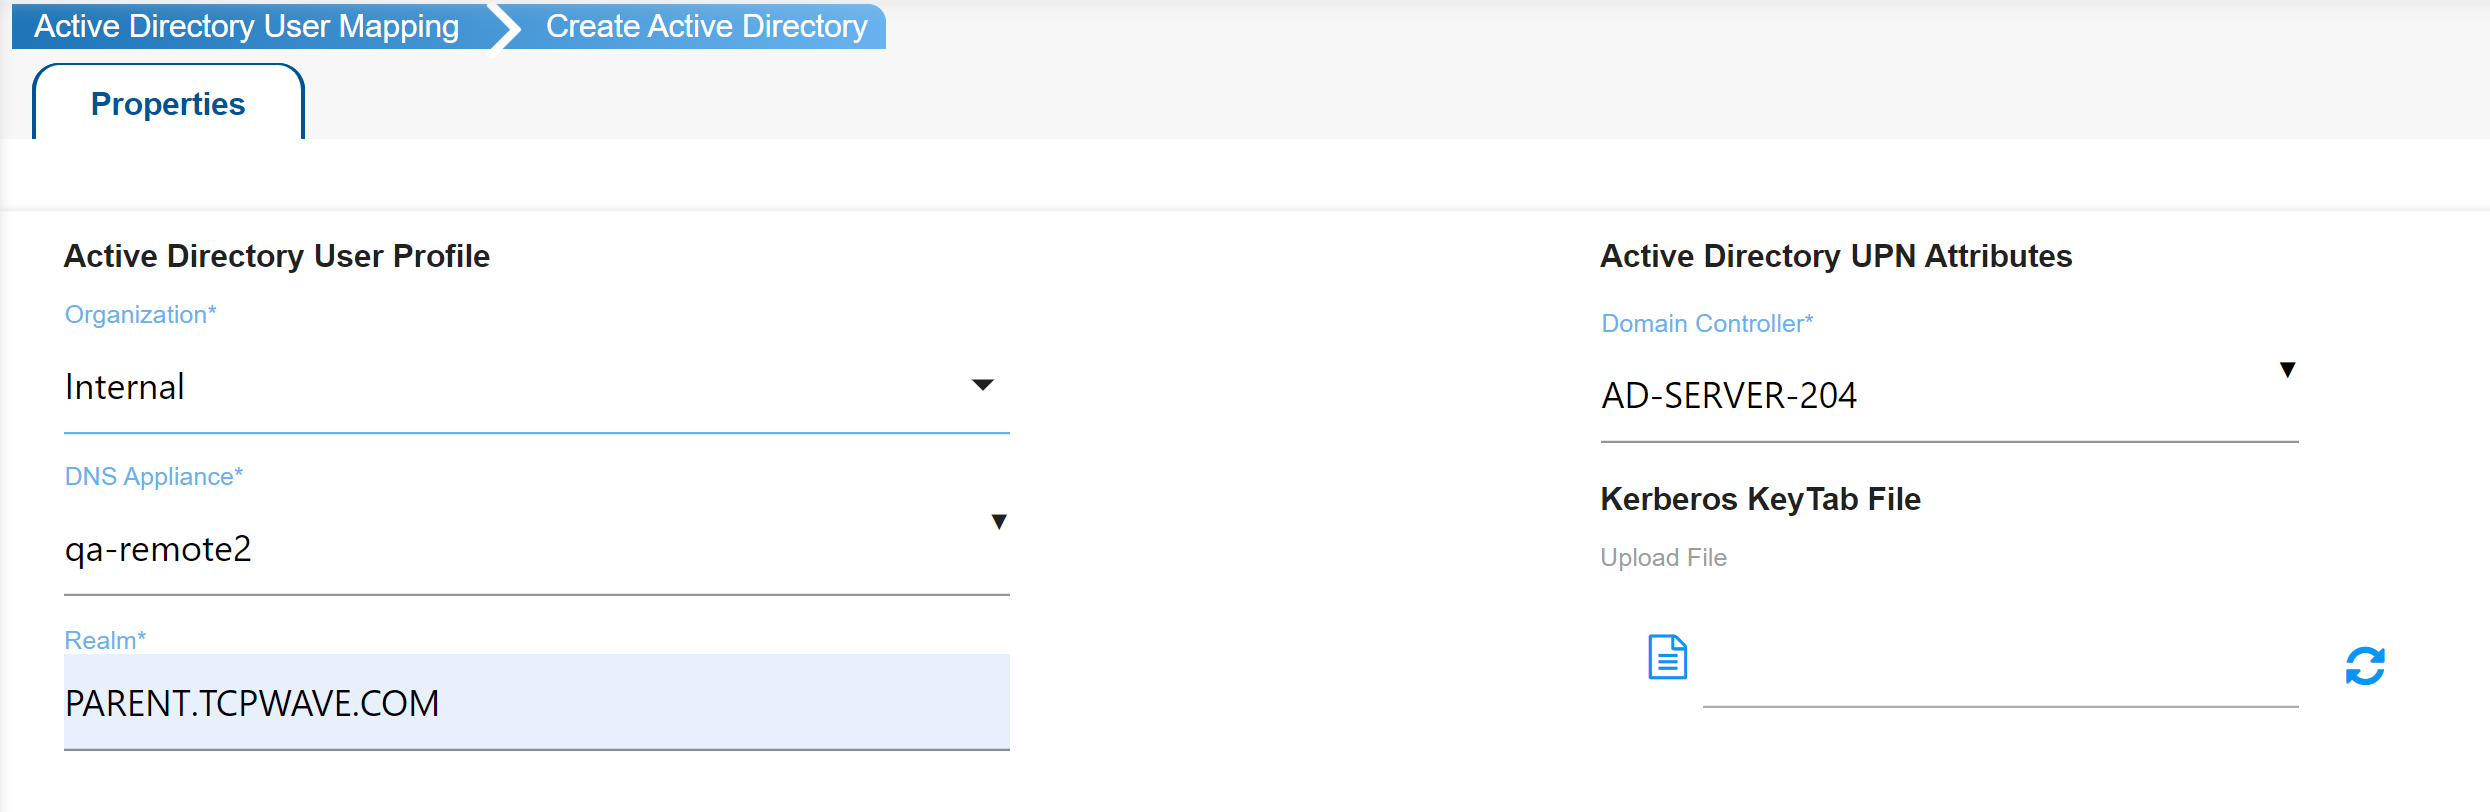
Task: Go to Active Directory User Mapping breadcrumb
Action: pyautogui.click(x=246, y=26)
